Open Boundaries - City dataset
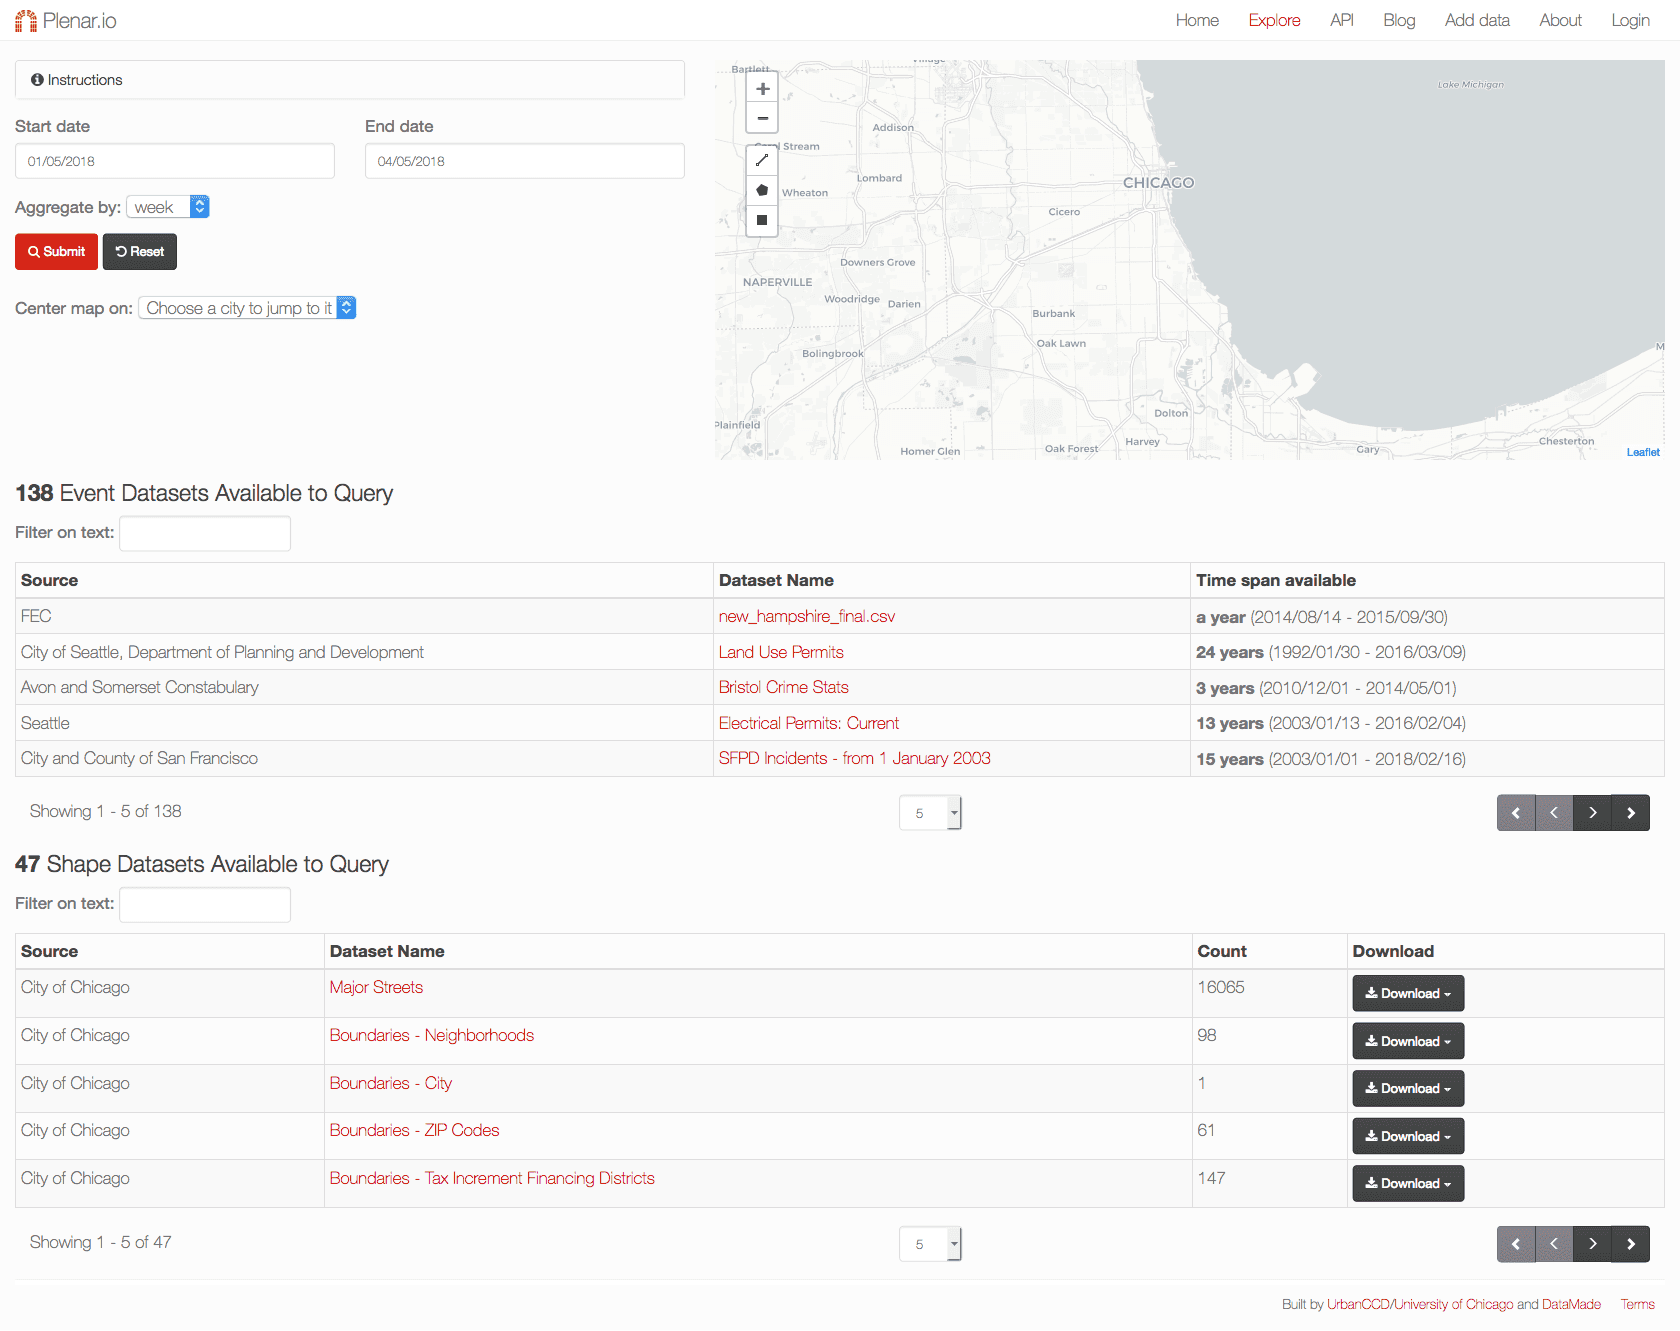This screenshot has height=1331, width=1680. pyautogui.click(x=391, y=1084)
